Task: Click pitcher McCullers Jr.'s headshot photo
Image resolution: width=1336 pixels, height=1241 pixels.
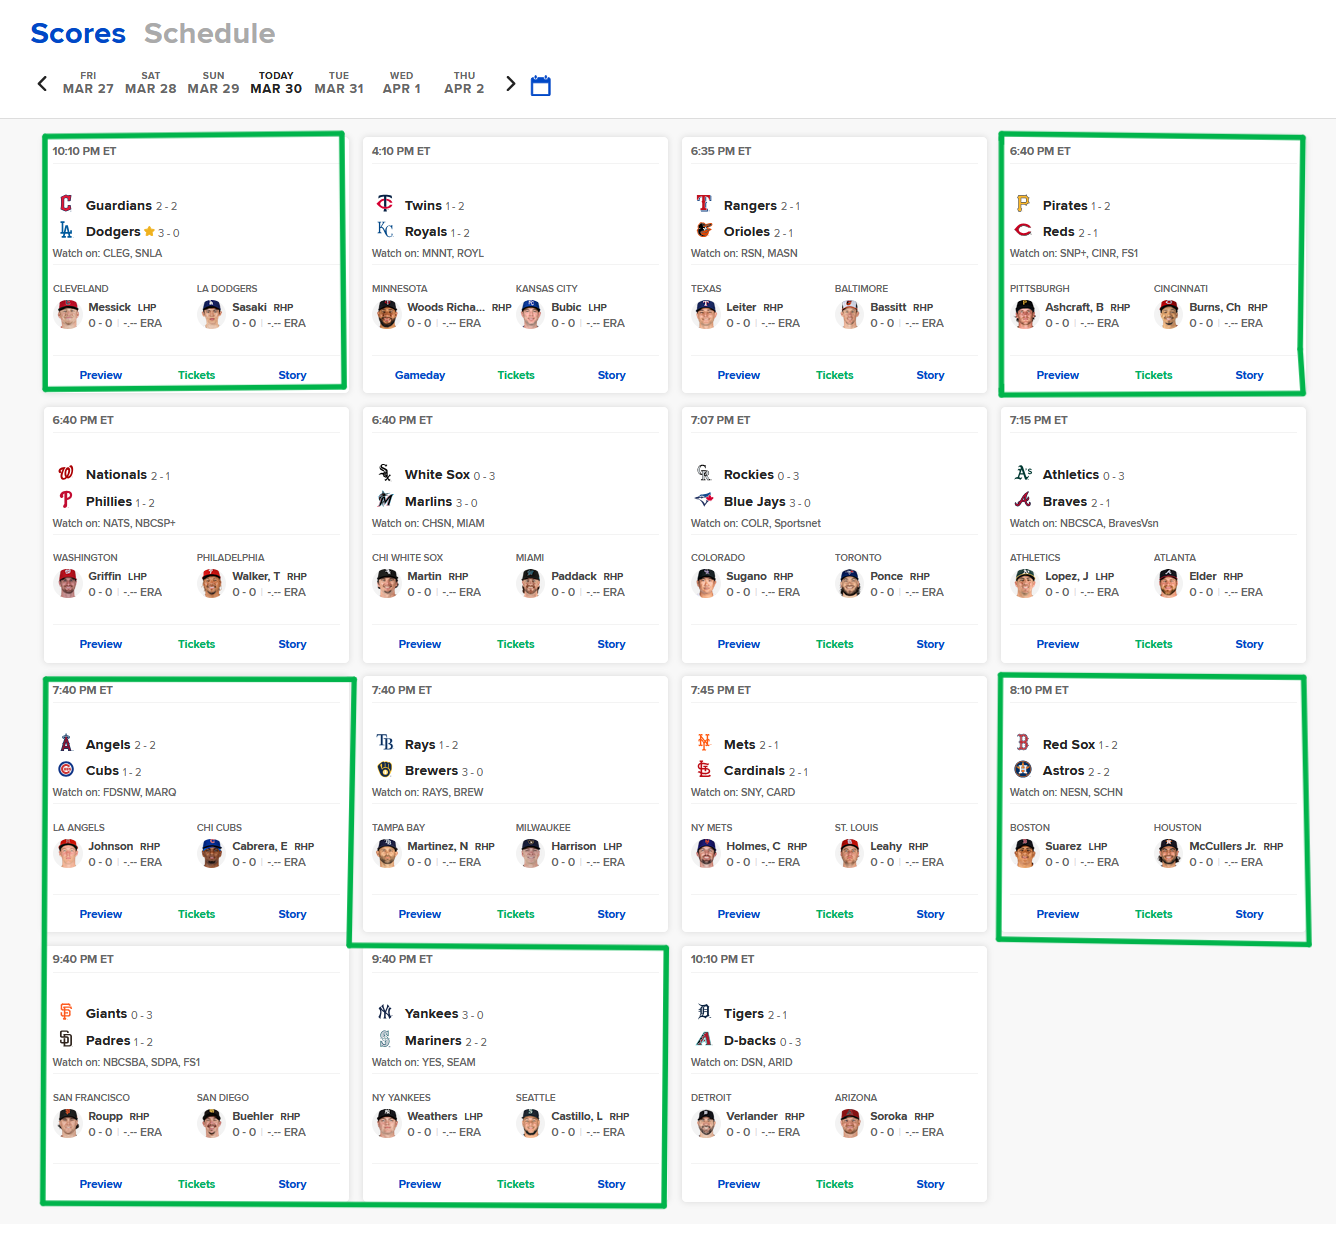Action: [x=1169, y=853]
